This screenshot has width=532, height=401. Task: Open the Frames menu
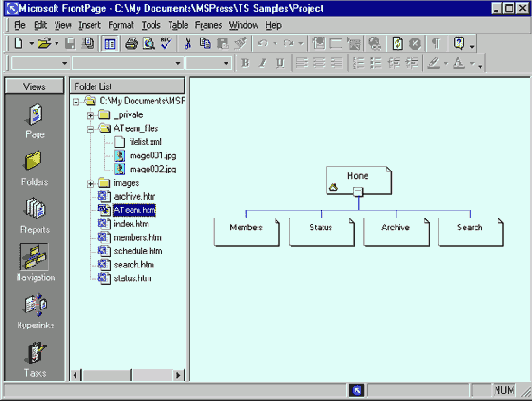208,25
